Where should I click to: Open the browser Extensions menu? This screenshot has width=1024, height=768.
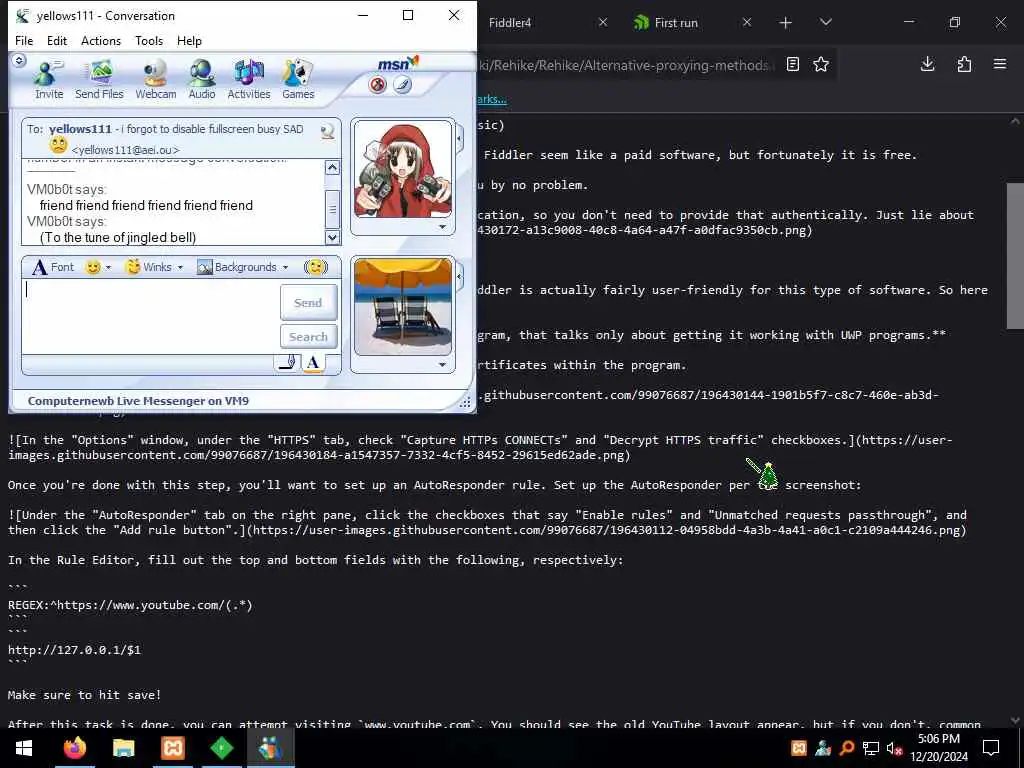click(964, 64)
